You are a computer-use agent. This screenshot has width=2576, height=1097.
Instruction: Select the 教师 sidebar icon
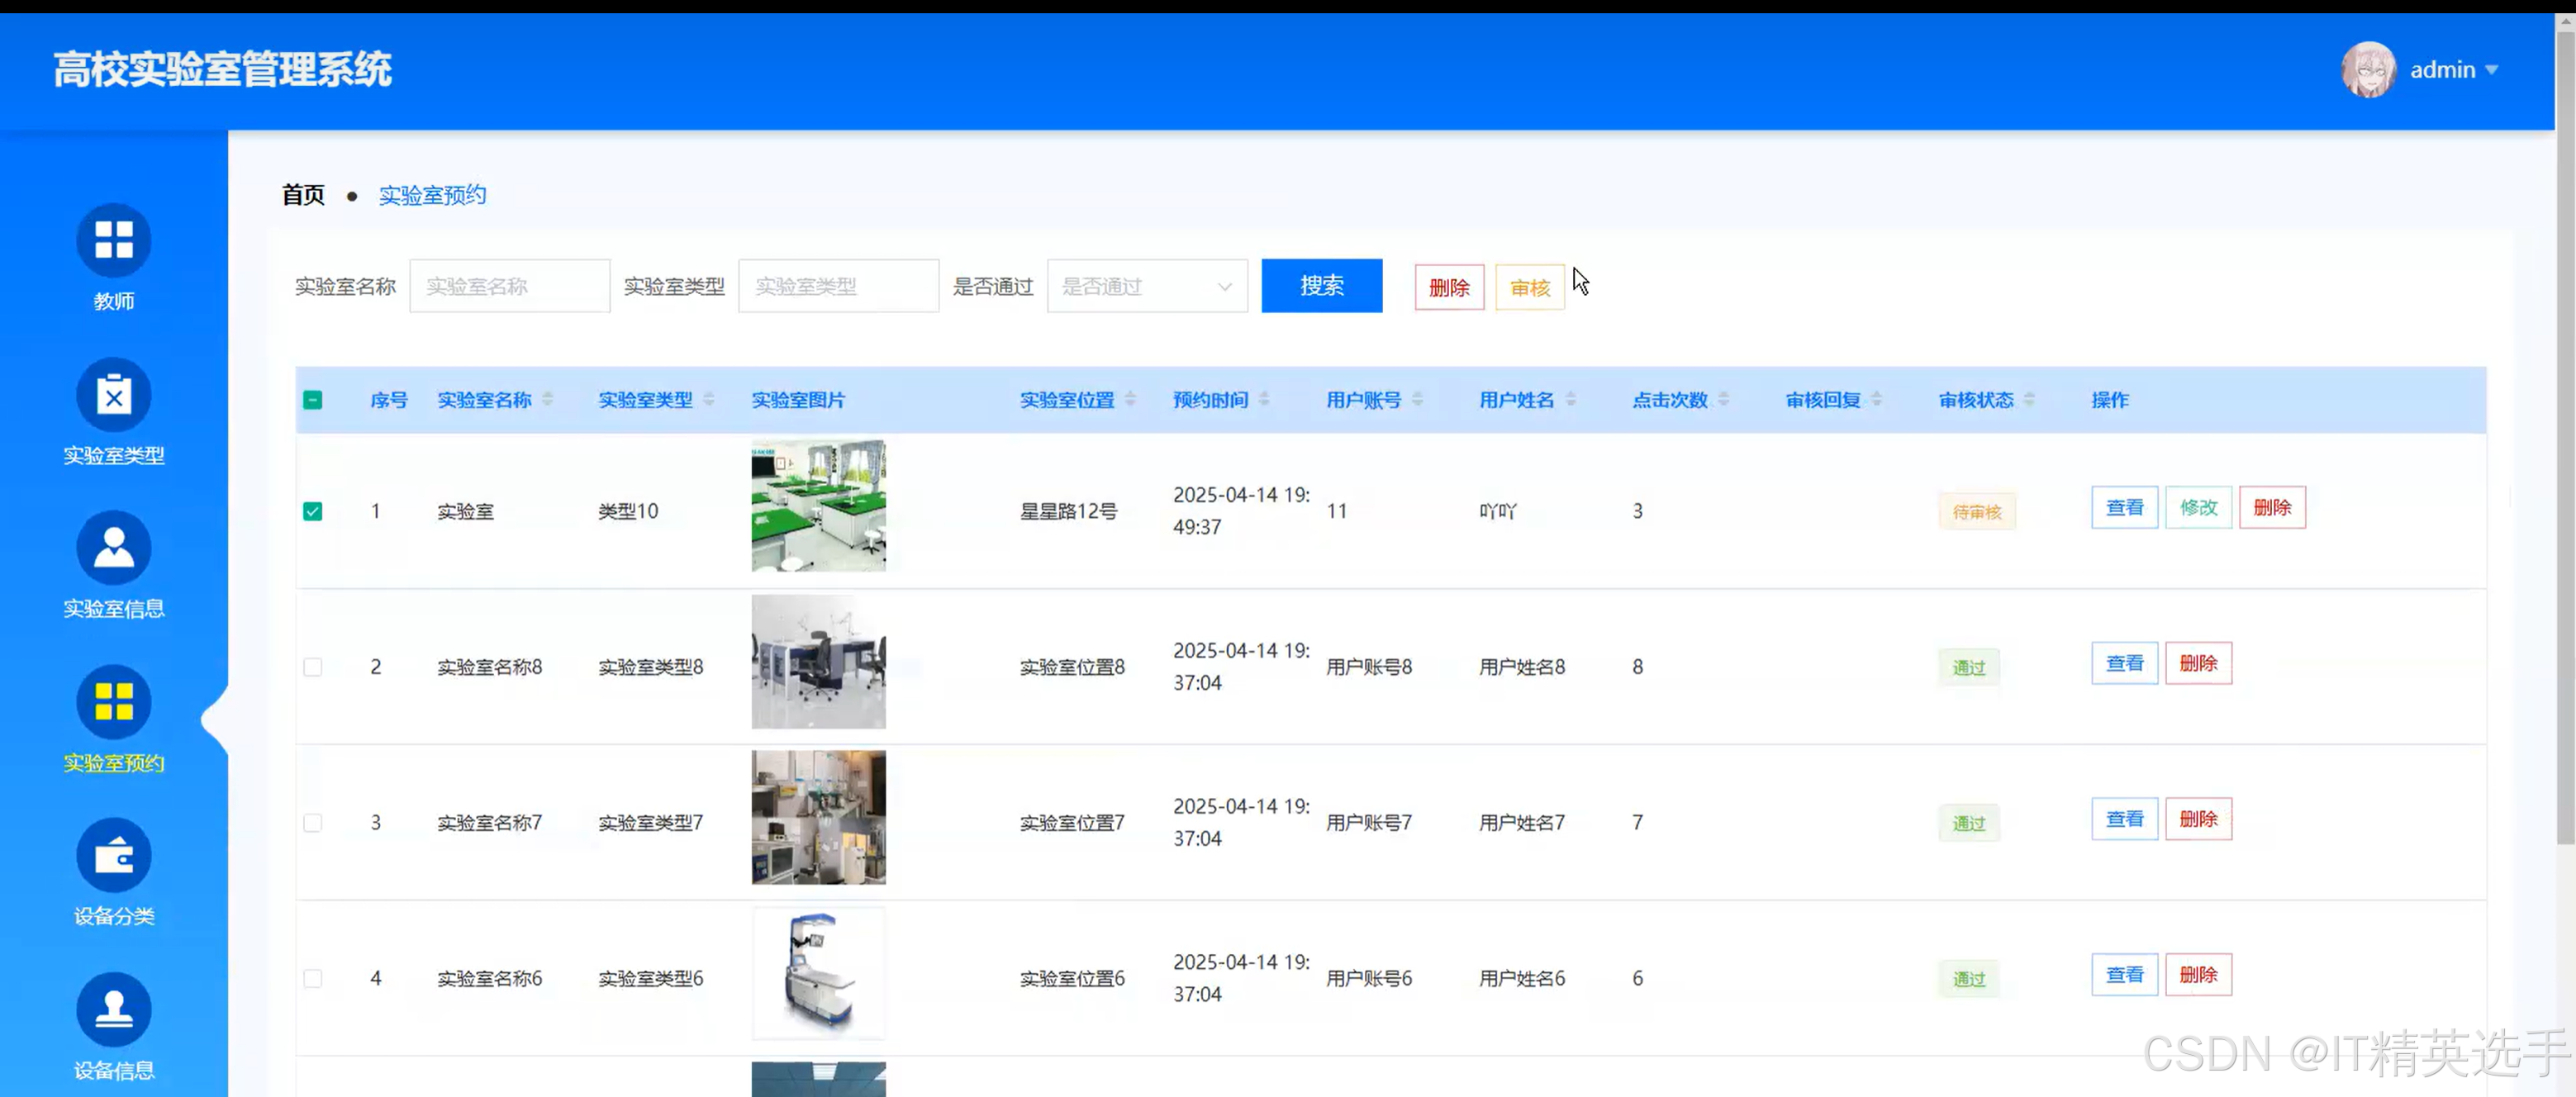pyautogui.click(x=113, y=240)
